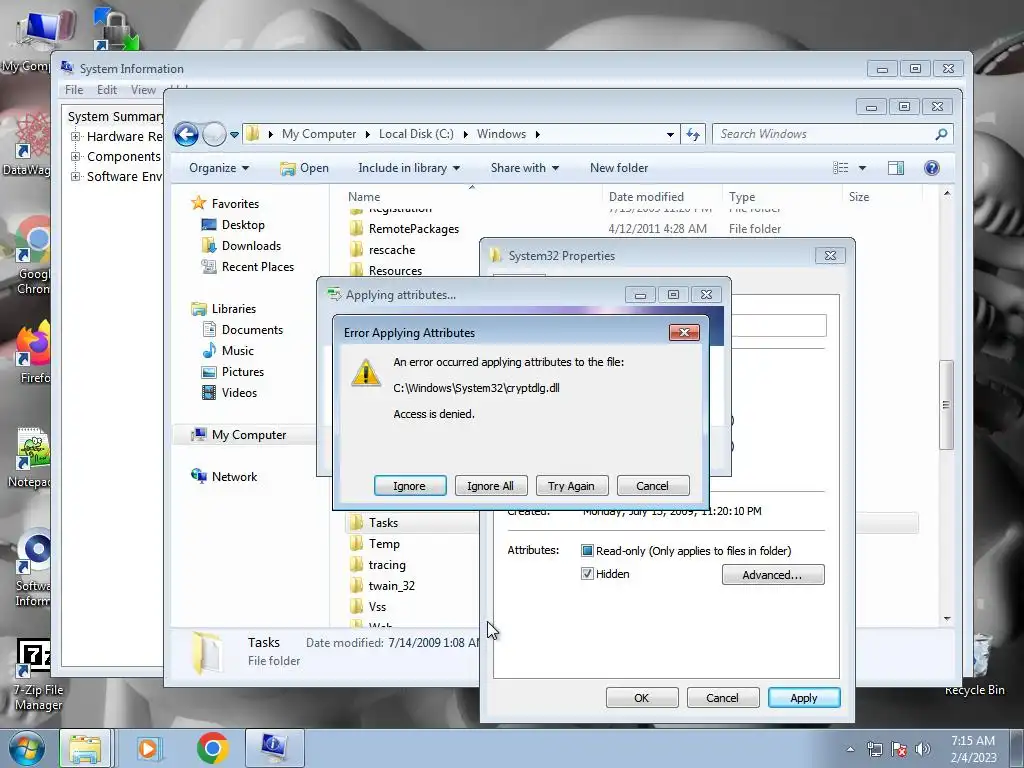Expand Hardware Resources tree node
The image size is (1024, 768).
pos(75,136)
